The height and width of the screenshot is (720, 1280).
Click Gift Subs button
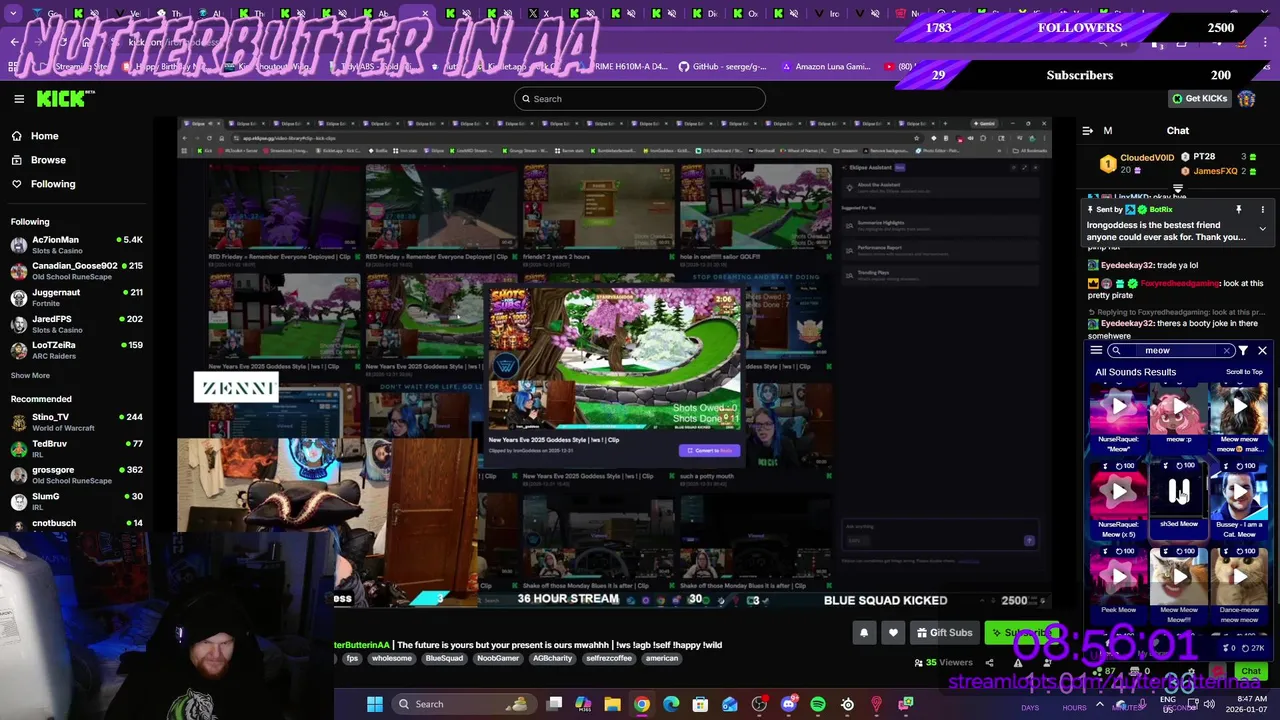point(943,633)
